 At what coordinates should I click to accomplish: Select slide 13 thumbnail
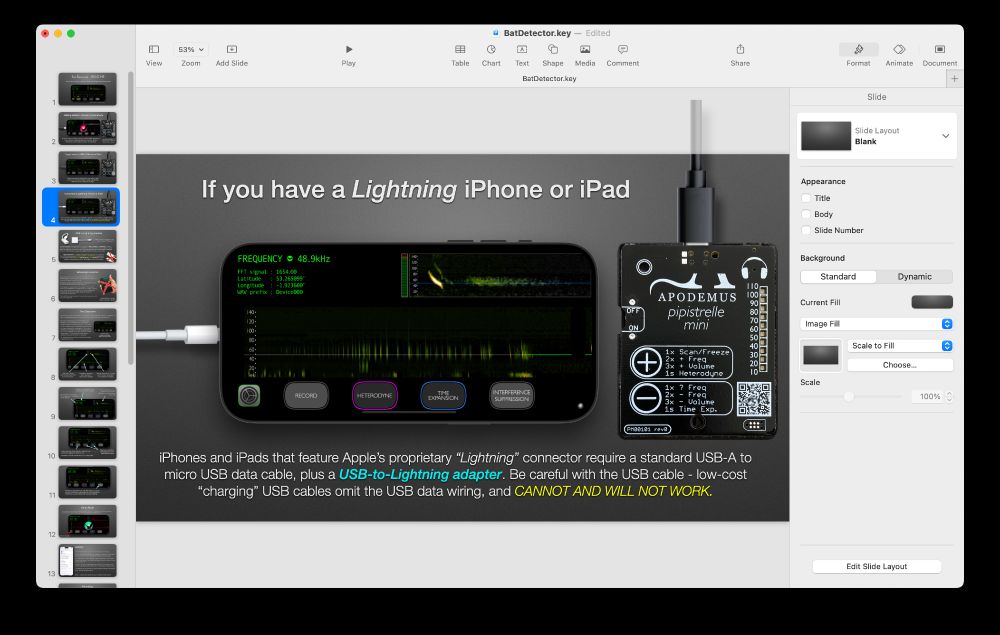[x=87, y=560]
